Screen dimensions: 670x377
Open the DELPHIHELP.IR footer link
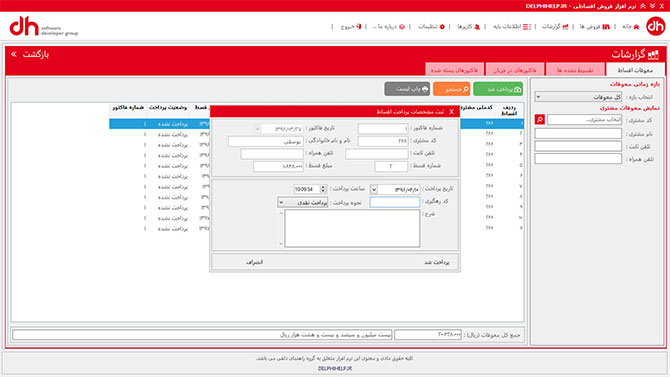pos(335,368)
